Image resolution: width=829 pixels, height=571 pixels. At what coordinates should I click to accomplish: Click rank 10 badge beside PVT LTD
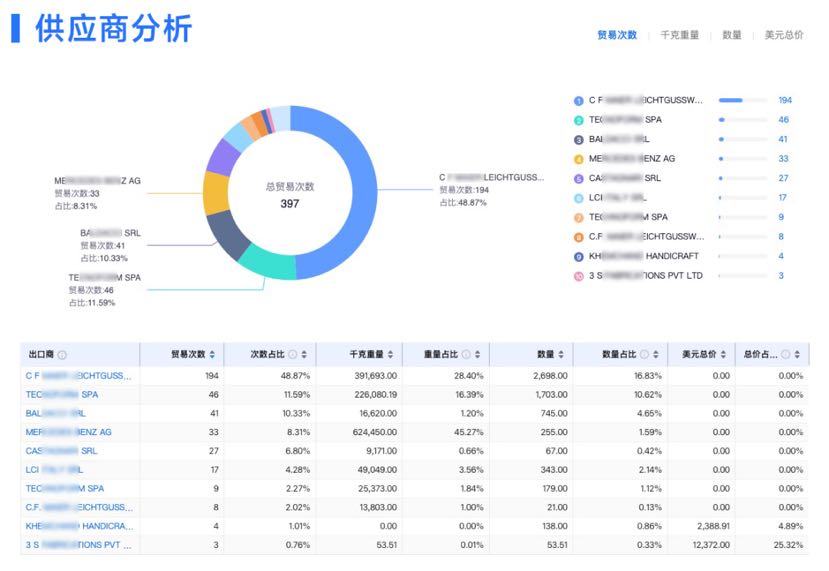click(578, 276)
